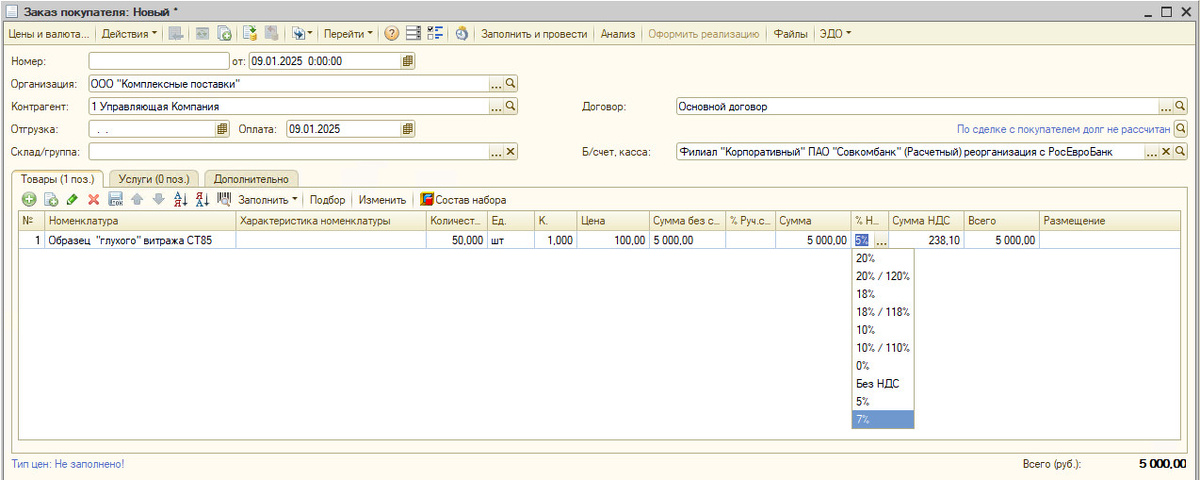Click the Состав набора icon
Image resolution: width=1200 pixels, height=480 pixels.
click(x=427, y=200)
